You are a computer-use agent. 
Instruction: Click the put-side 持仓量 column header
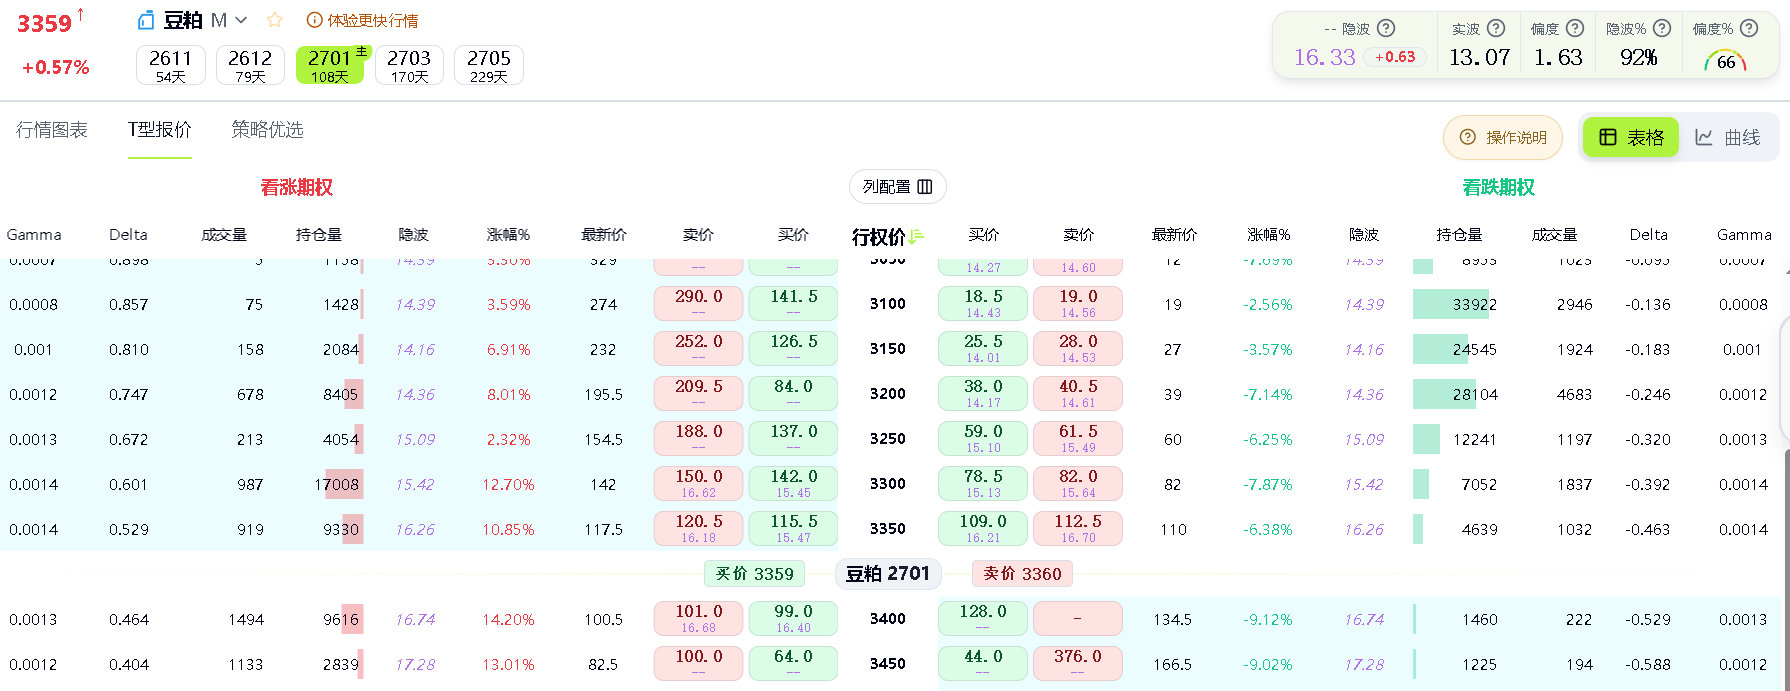(1459, 235)
